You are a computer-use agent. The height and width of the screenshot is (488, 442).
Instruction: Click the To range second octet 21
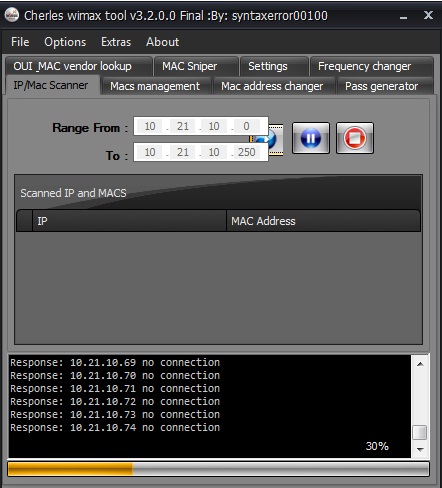pos(182,152)
